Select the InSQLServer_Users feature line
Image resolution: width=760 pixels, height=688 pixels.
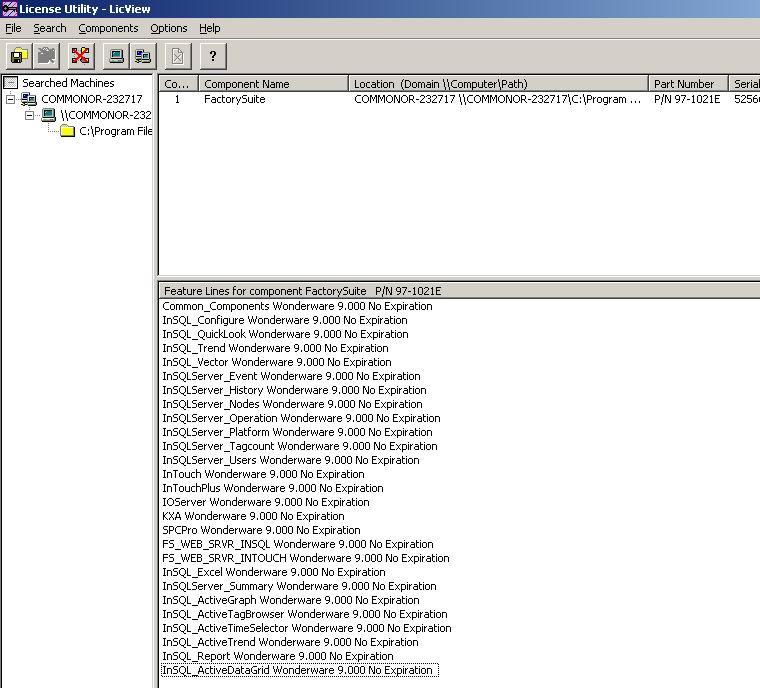point(291,461)
